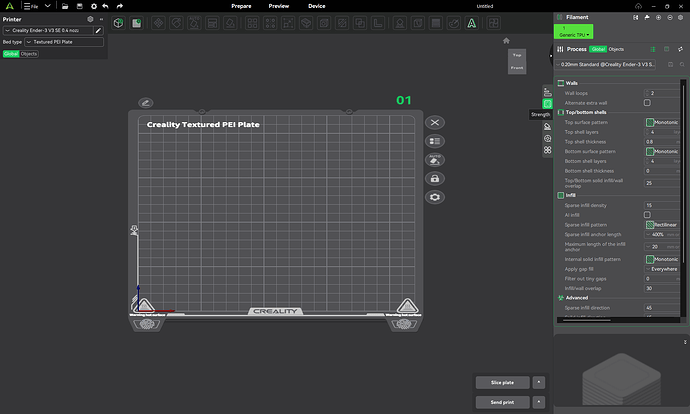Click the save project disk icon
The width and height of the screenshot is (690, 414).
coord(80,6)
